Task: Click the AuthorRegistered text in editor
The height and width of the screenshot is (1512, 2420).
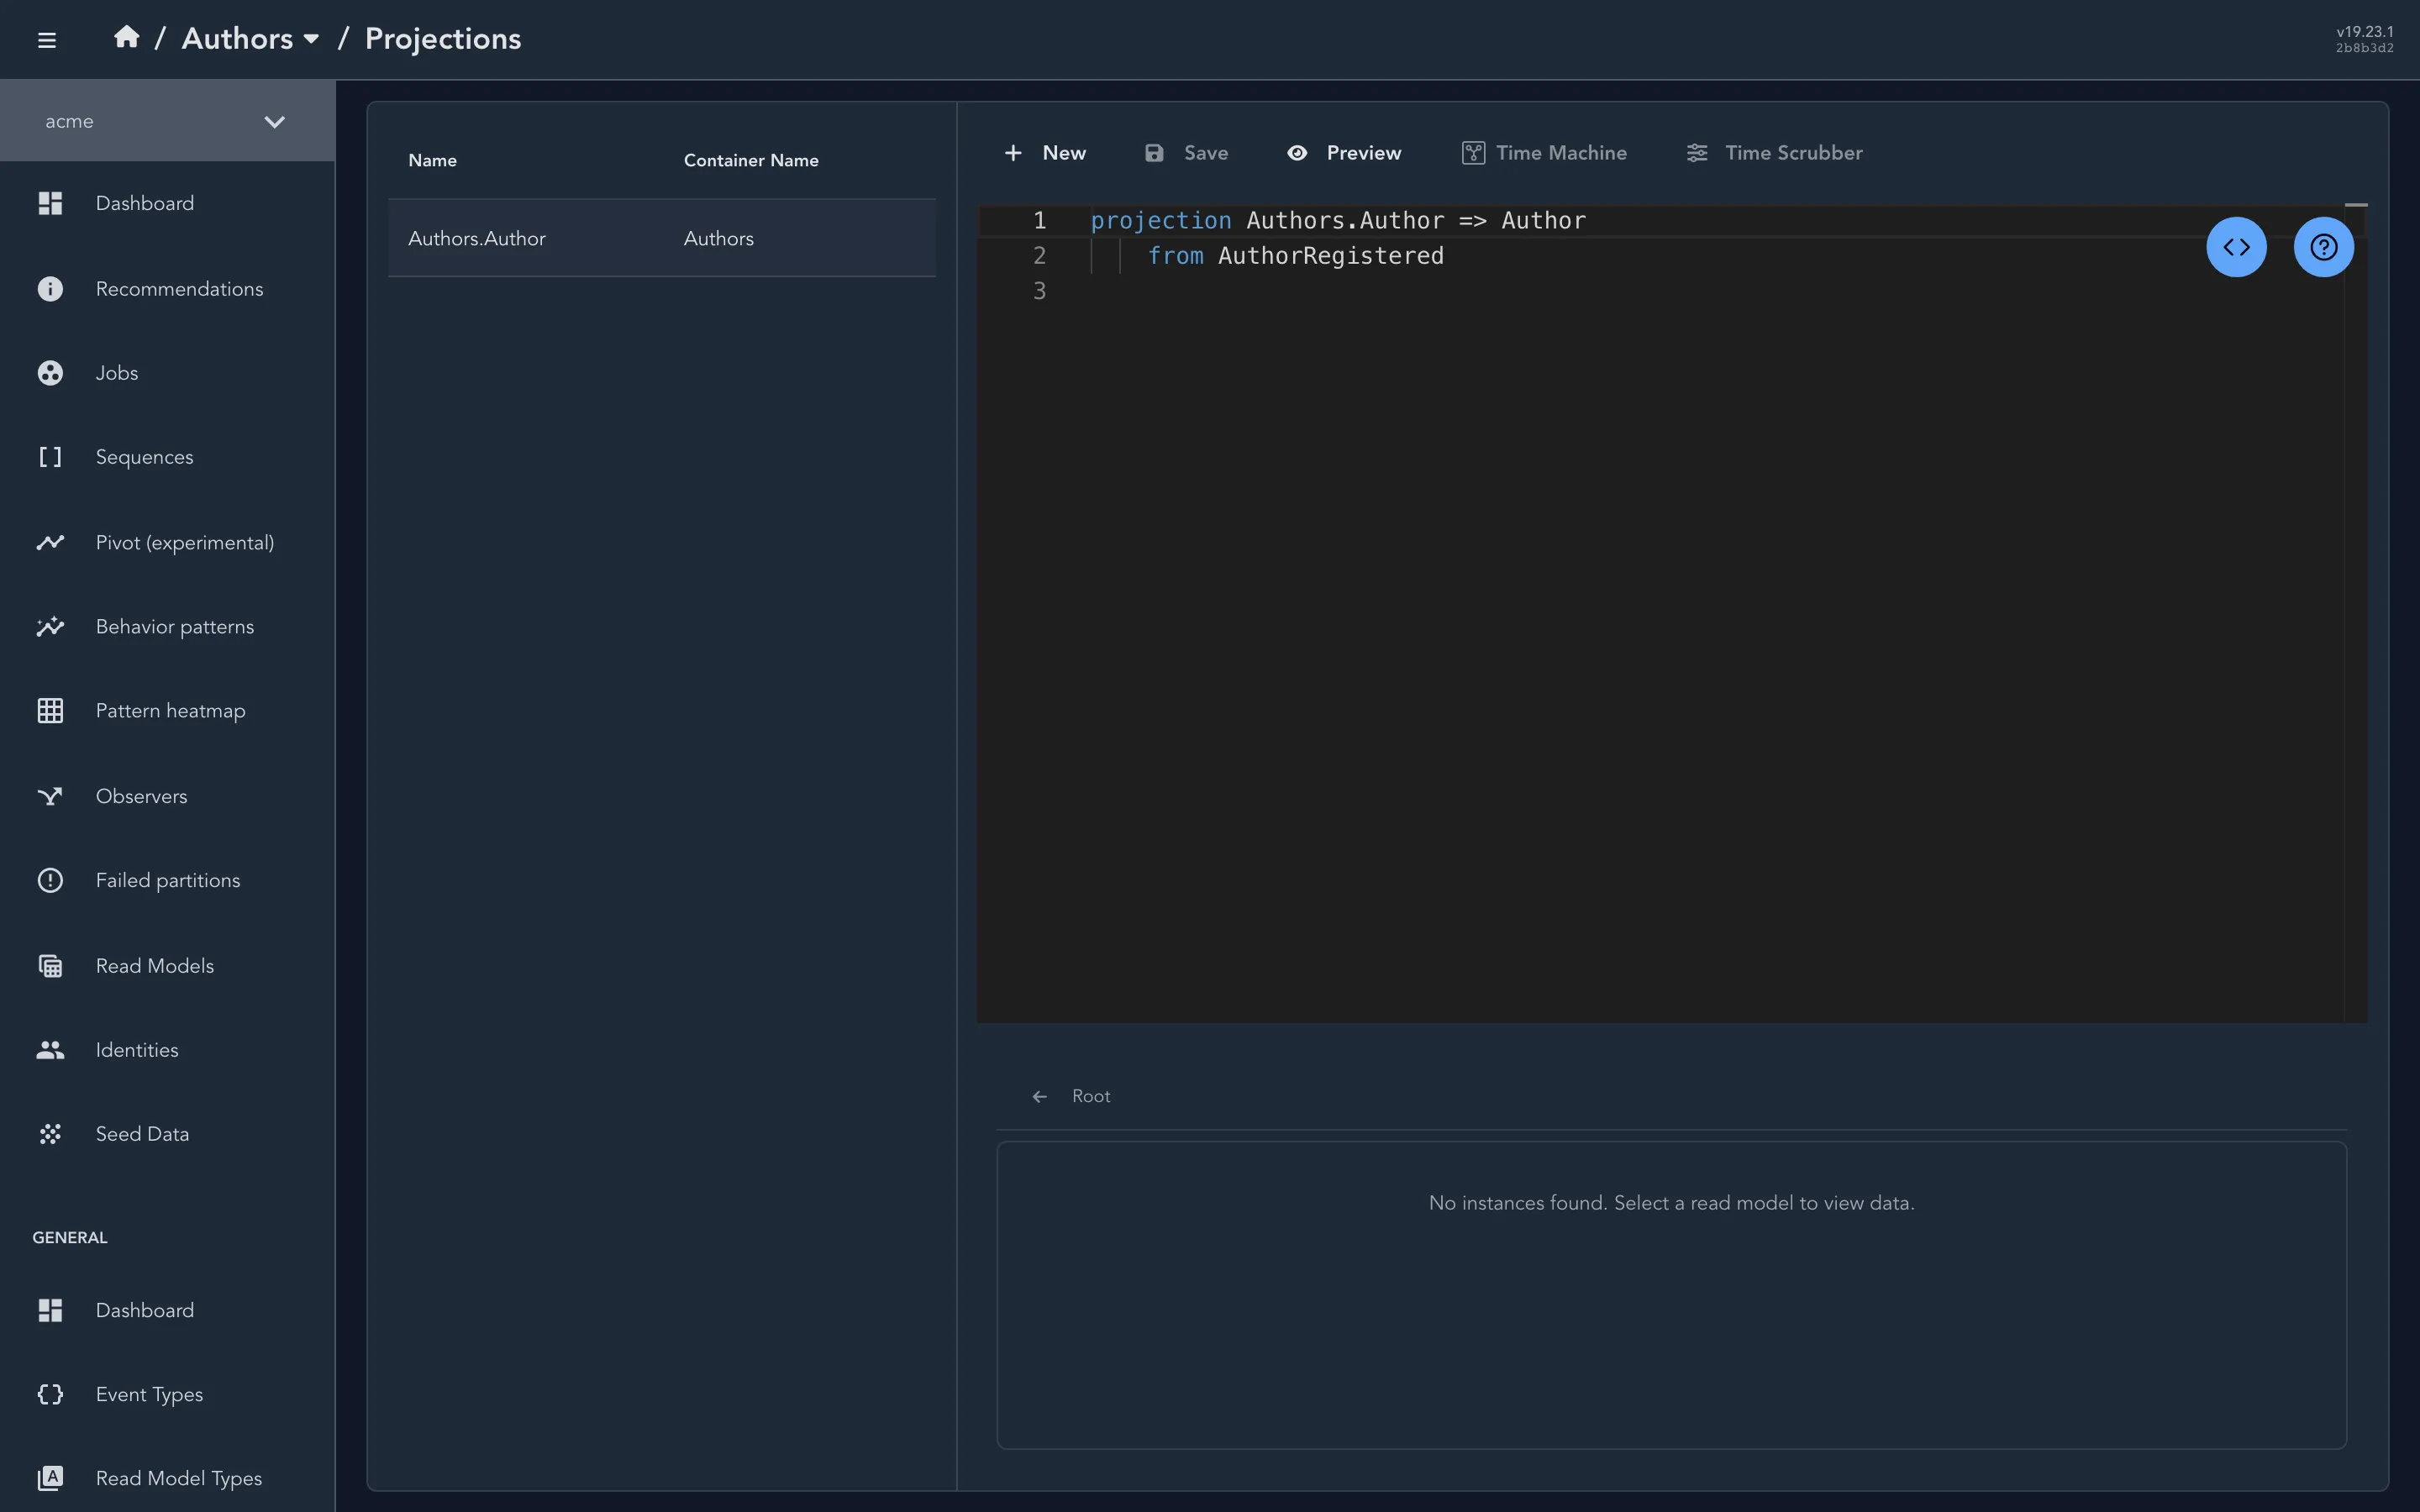Action: (1330, 256)
